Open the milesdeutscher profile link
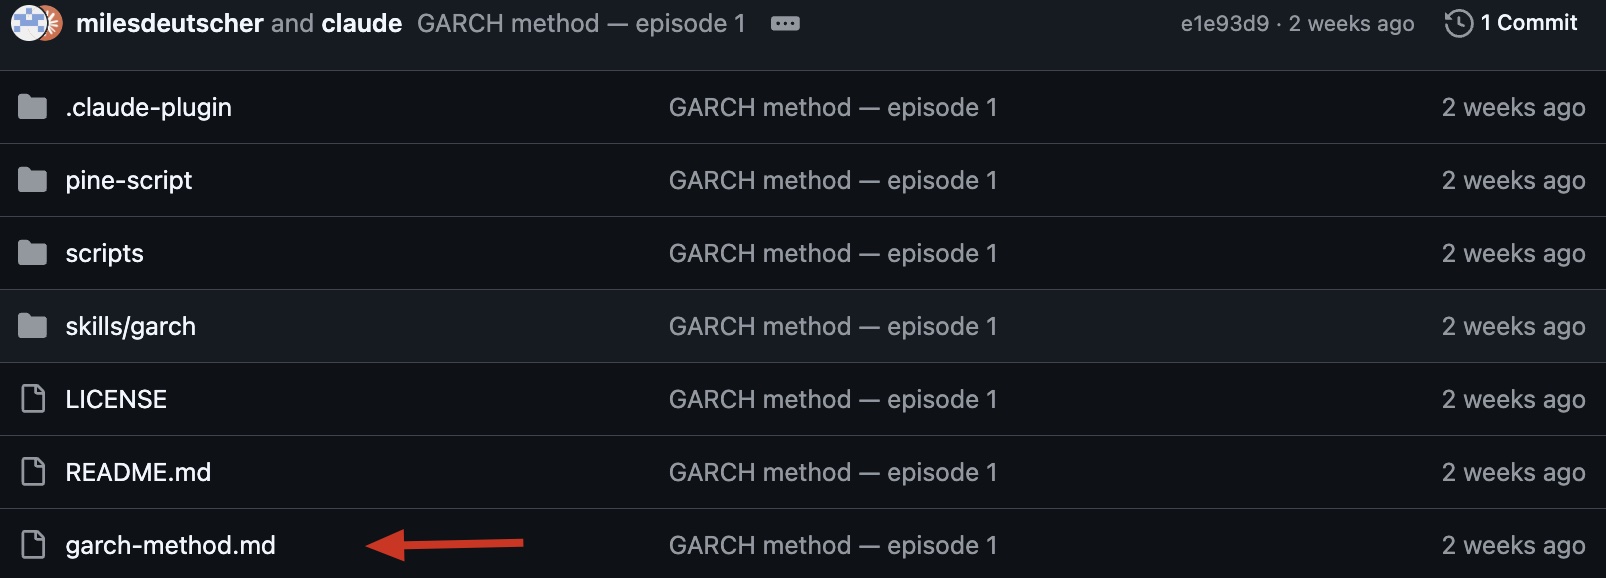Image resolution: width=1606 pixels, height=578 pixels. (170, 23)
